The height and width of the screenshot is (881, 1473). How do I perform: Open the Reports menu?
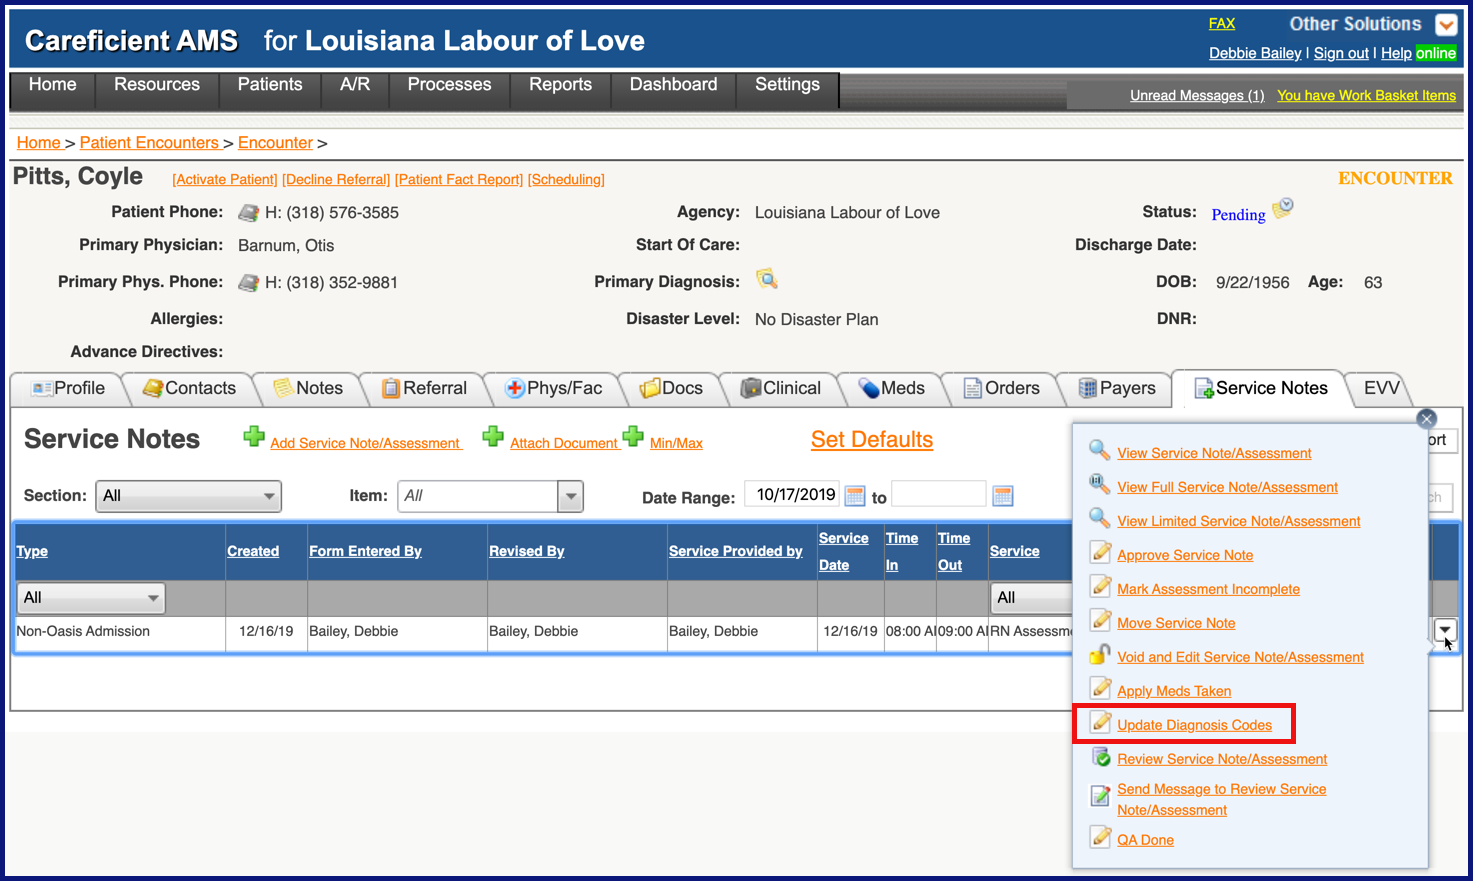point(560,85)
